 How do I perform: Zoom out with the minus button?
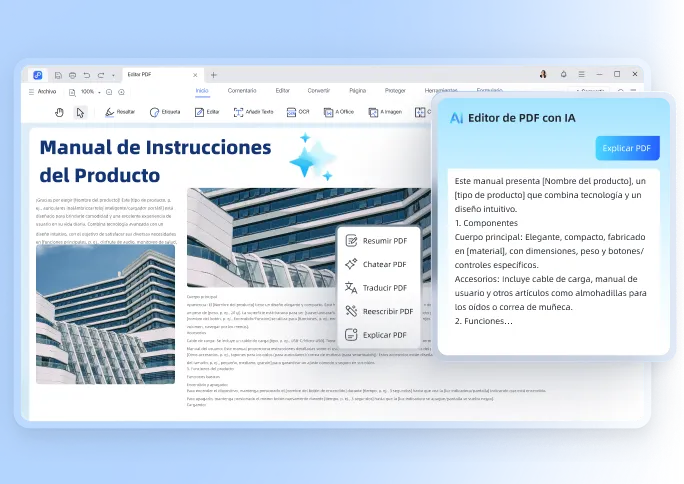point(109,92)
